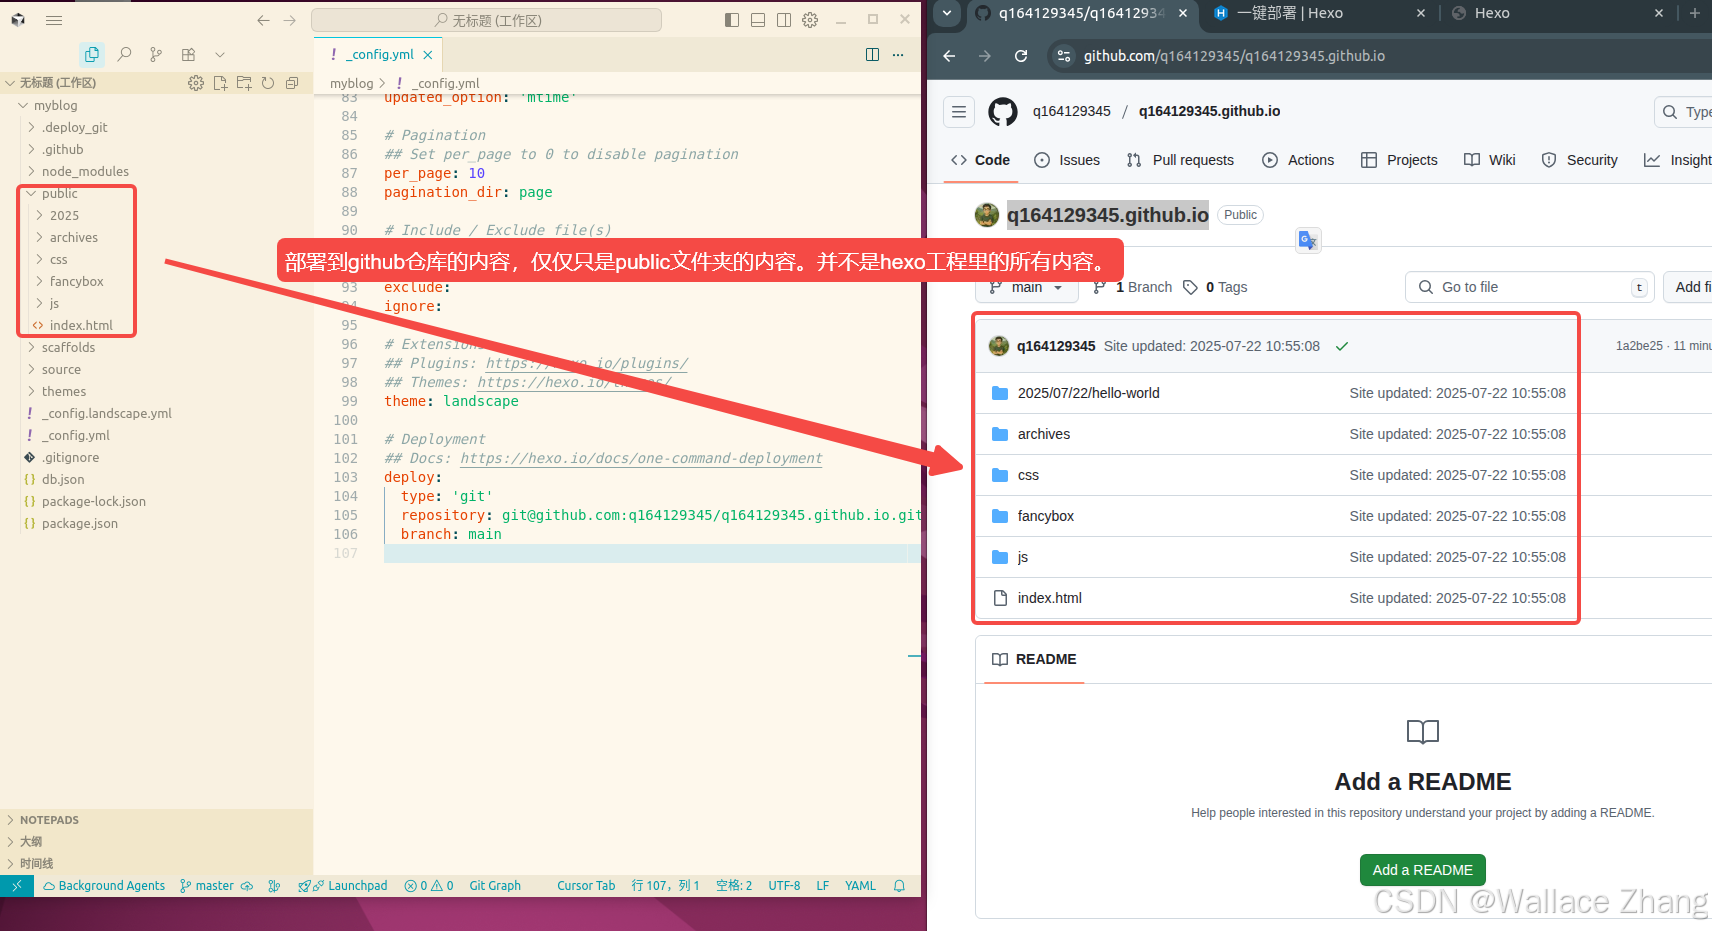Collapse all folders in explorer

coord(292,83)
